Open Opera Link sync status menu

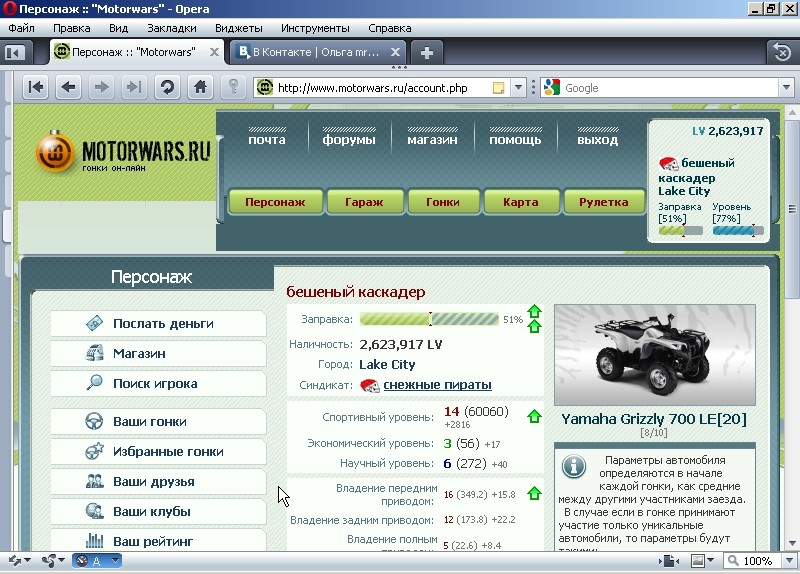[18, 561]
